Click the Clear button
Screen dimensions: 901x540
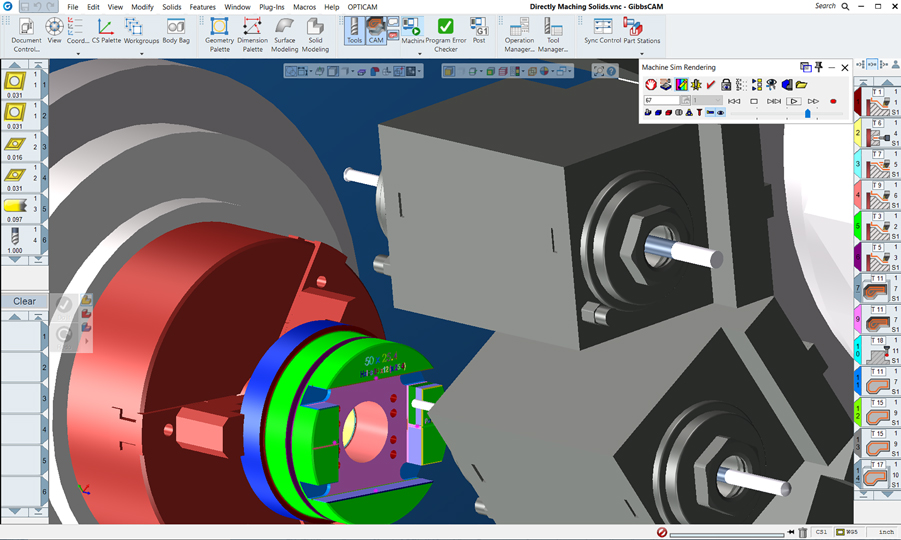pyautogui.click(x=24, y=301)
